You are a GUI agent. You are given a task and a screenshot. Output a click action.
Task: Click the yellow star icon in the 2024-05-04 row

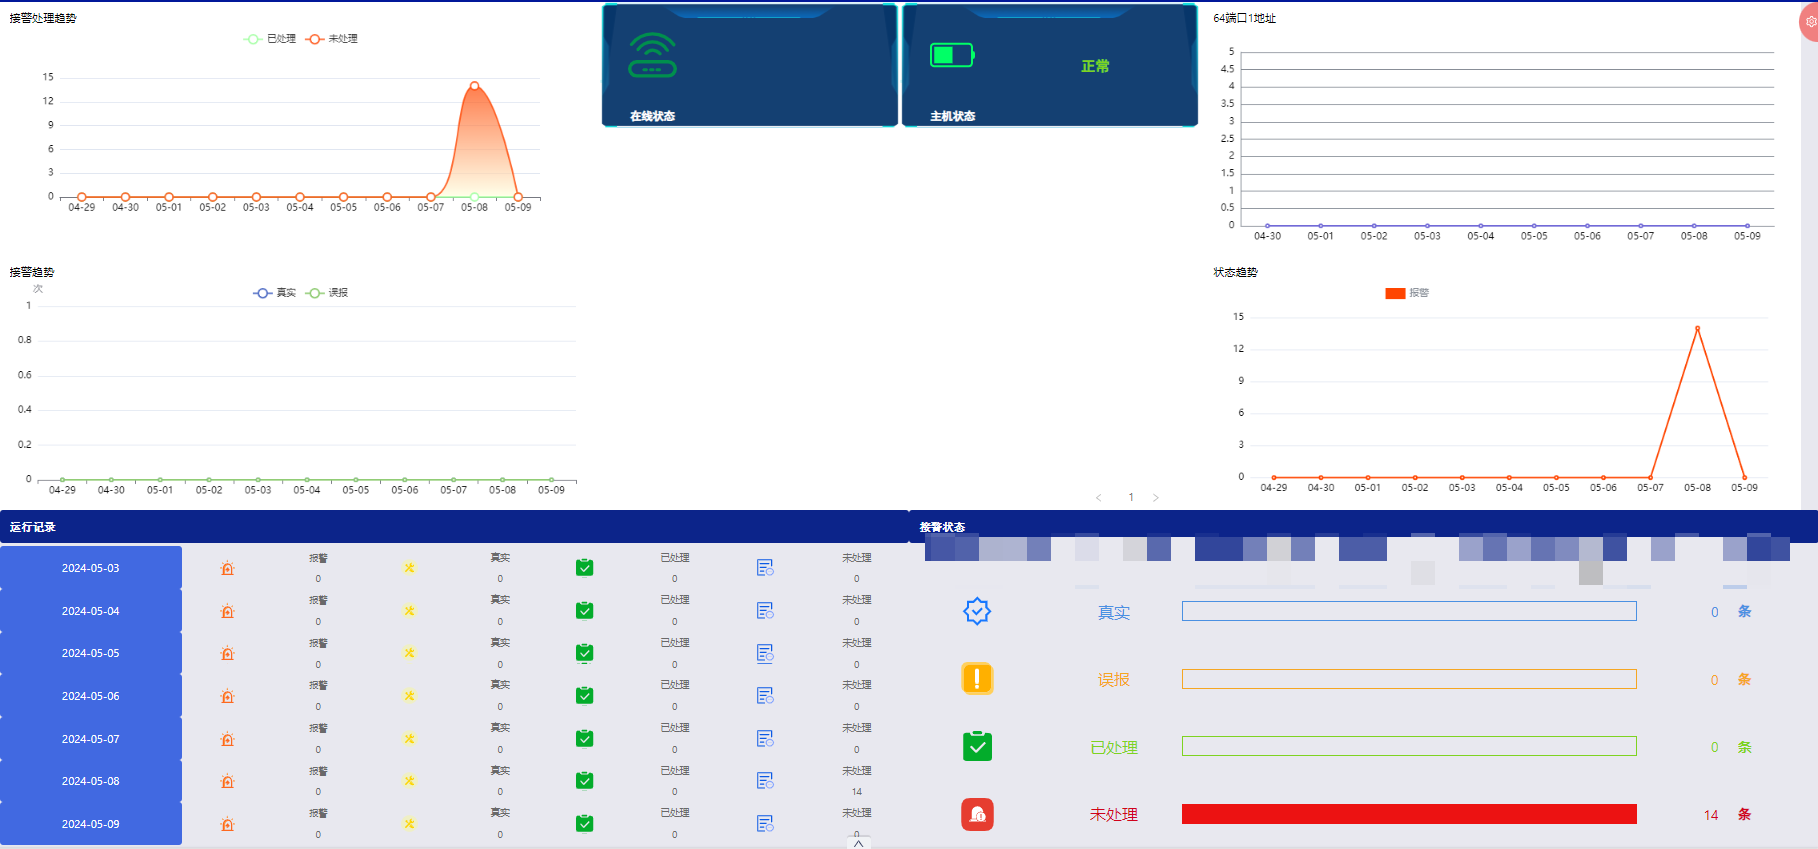pyautogui.click(x=409, y=611)
